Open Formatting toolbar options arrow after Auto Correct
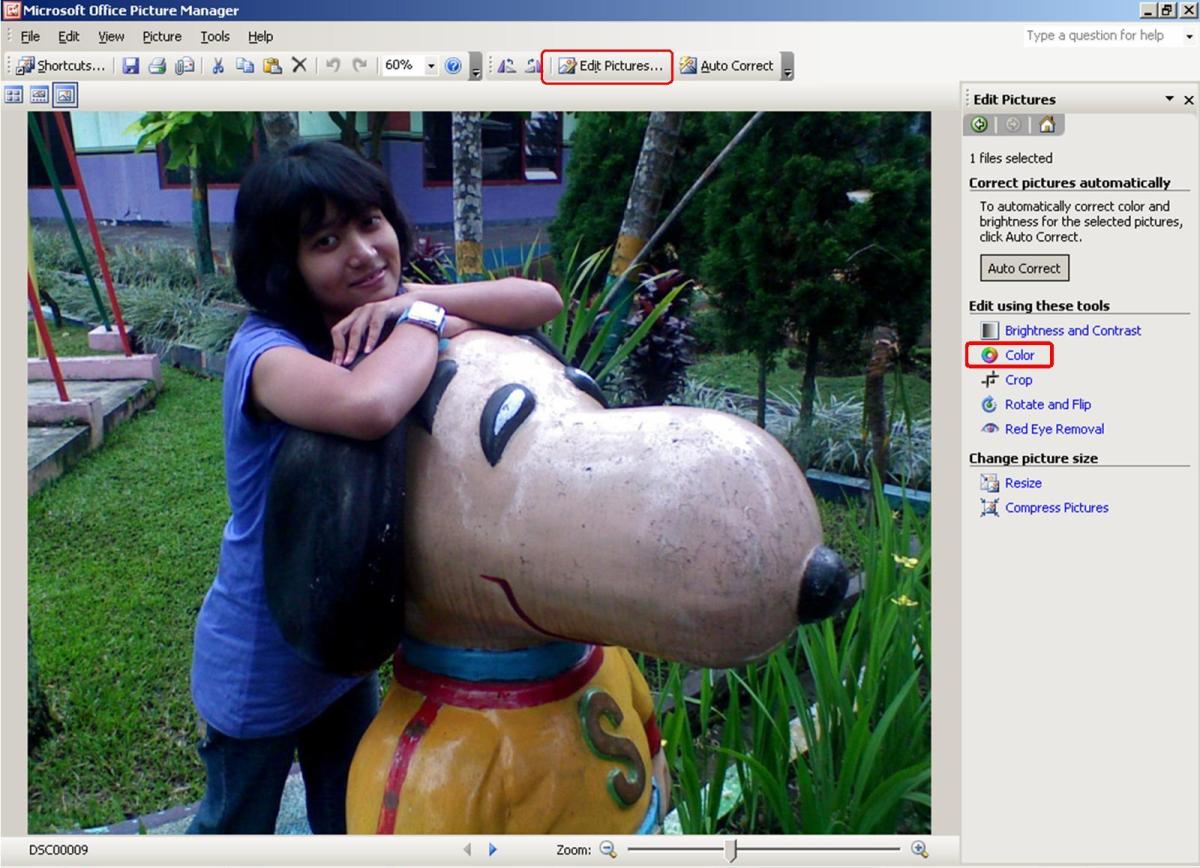This screenshot has width=1200, height=868. point(787,67)
